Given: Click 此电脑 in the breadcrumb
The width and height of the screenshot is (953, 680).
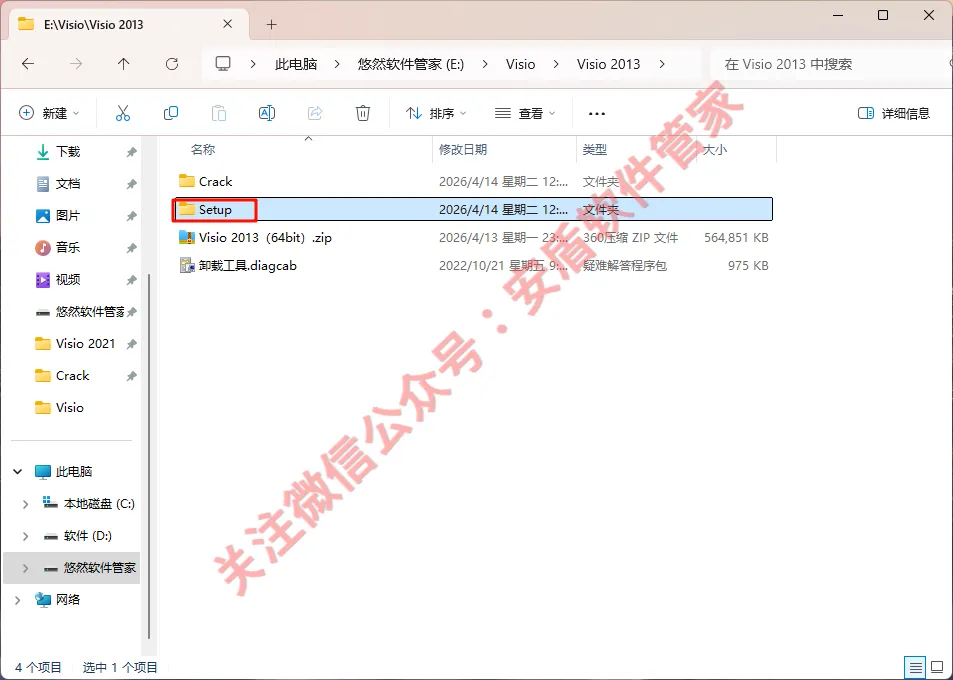Looking at the screenshot, I should (x=296, y=64).
